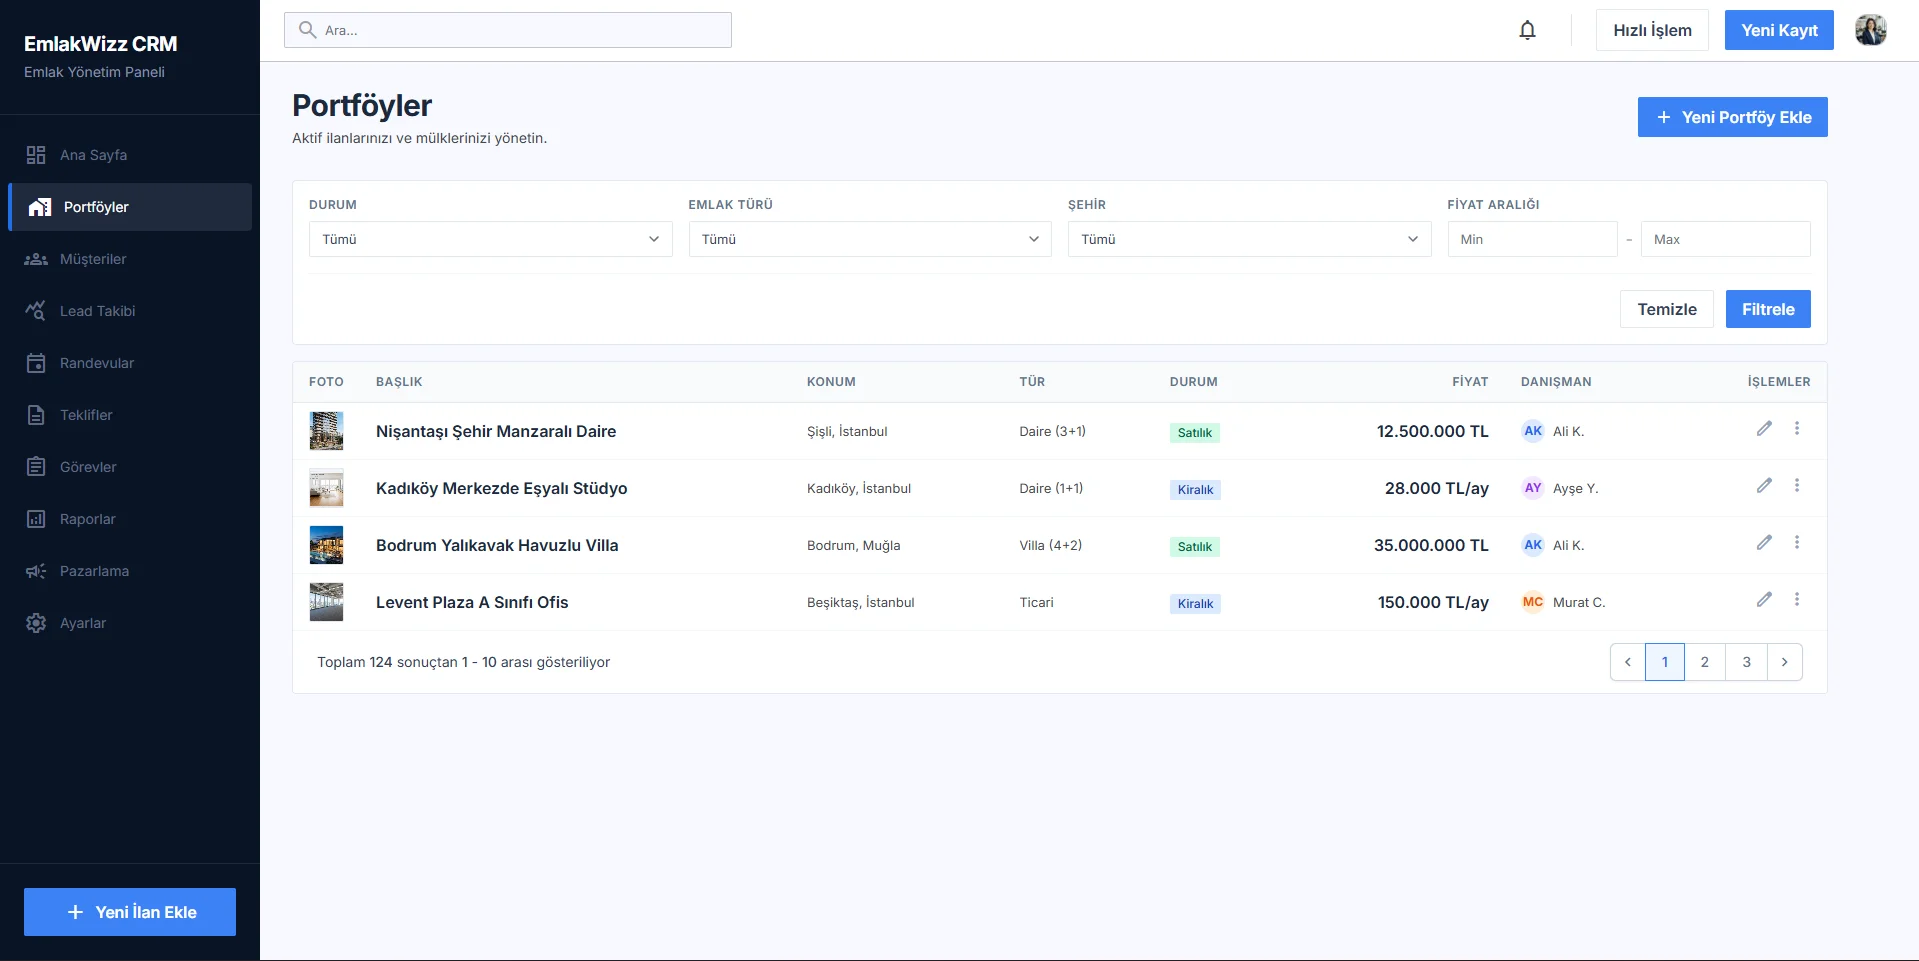Edit the Levent Plaza A Sınıfı Ofis listing

coord(1764,599)
